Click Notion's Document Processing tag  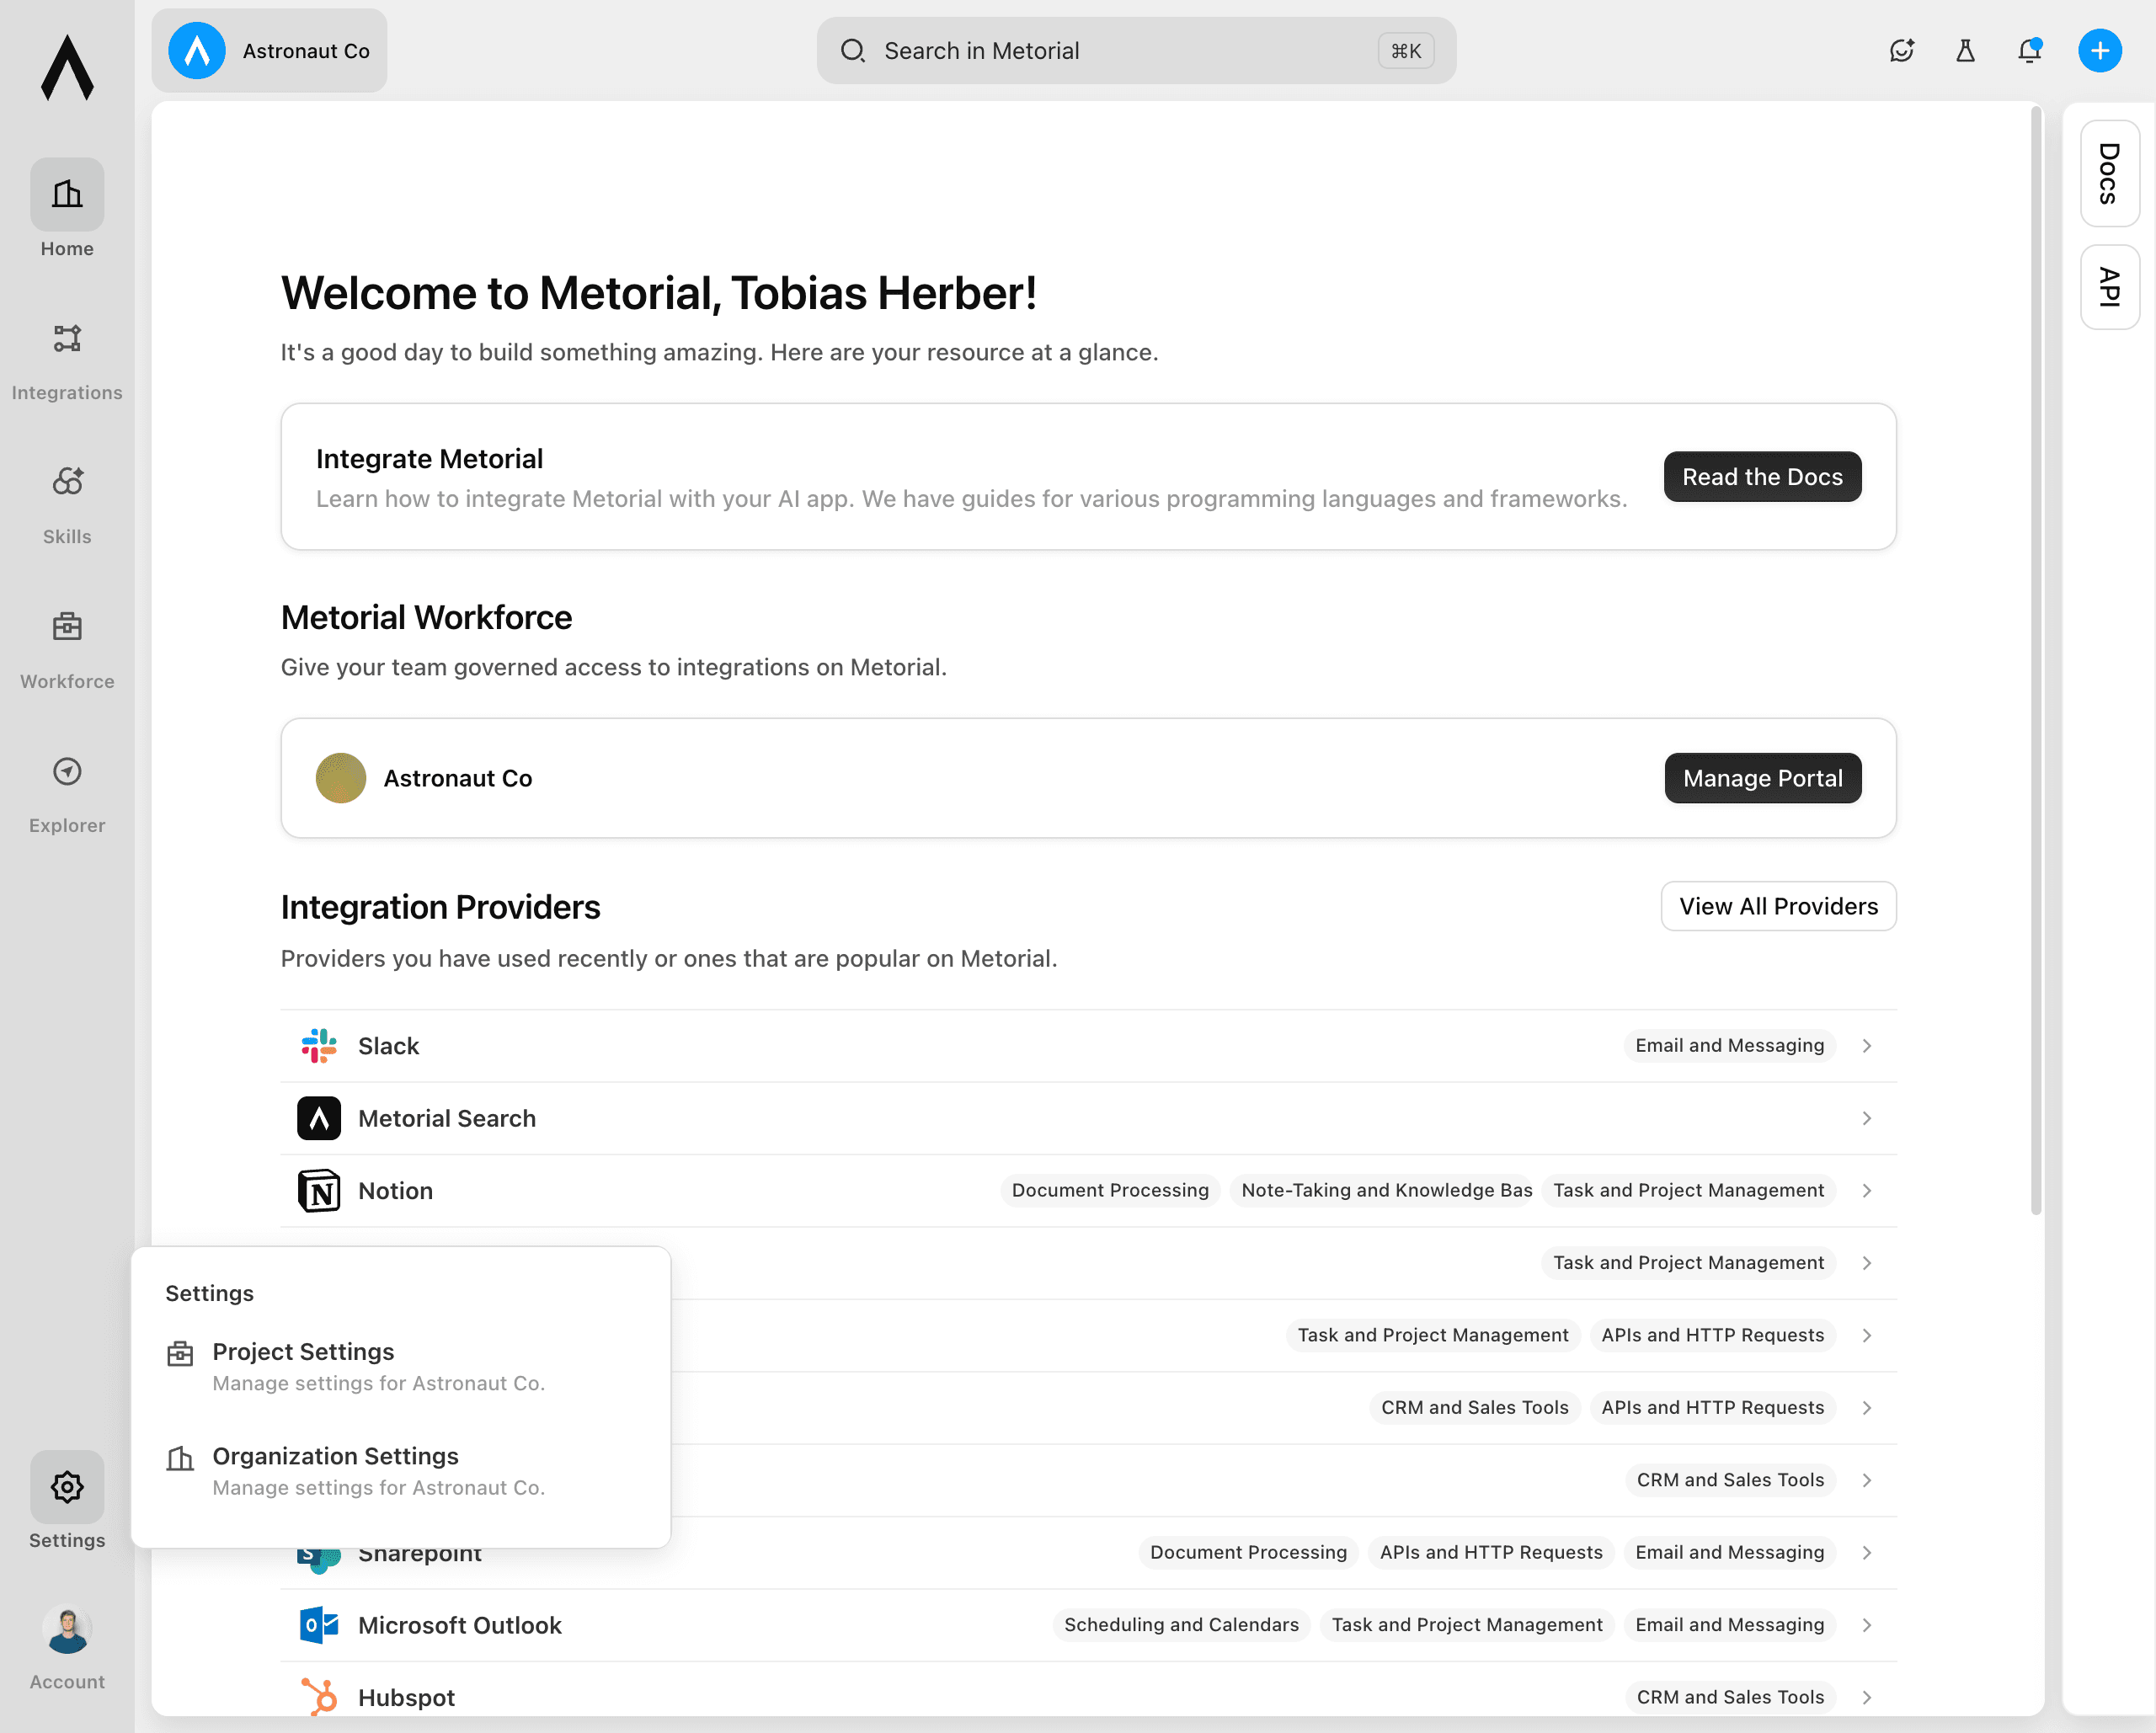coord(1110,1190)
